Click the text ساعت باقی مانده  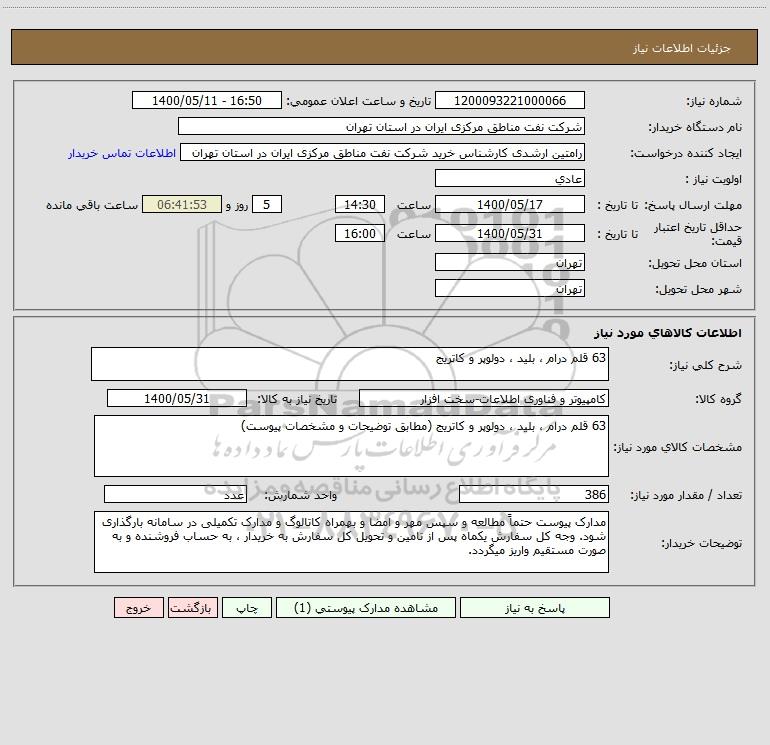(92, 205)
